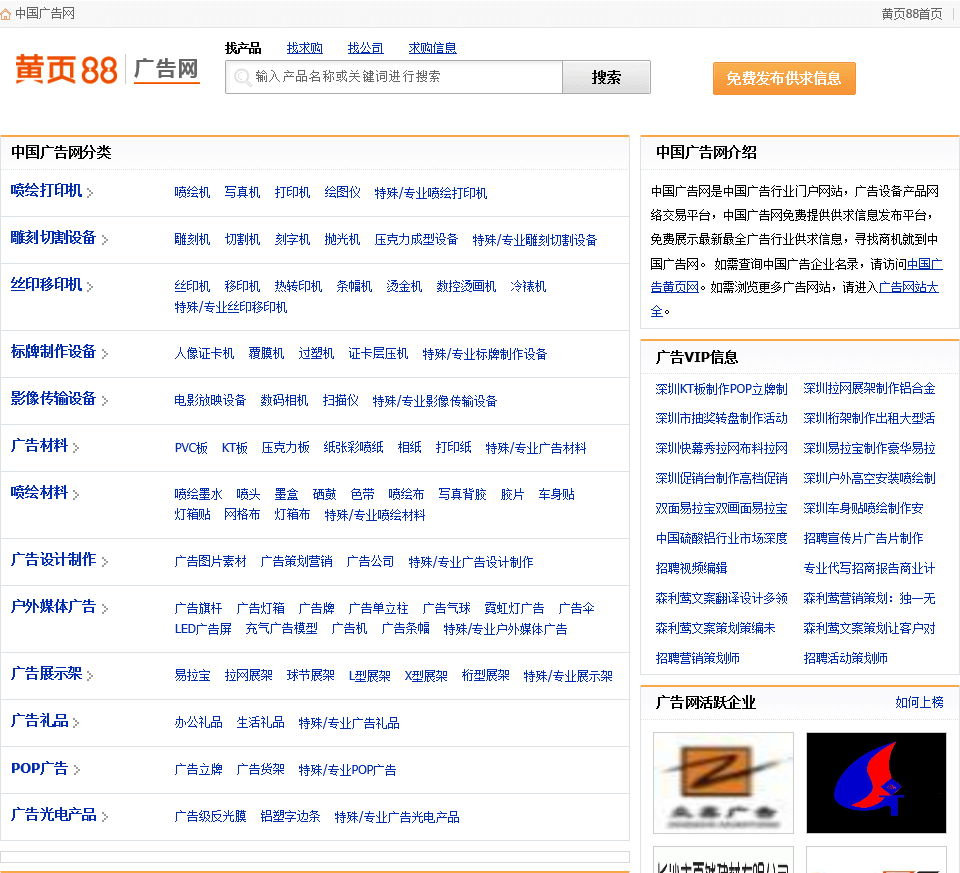960x873 pixels.
Task: Open 招聘营销策划师 VIP link
Action: 697,659
